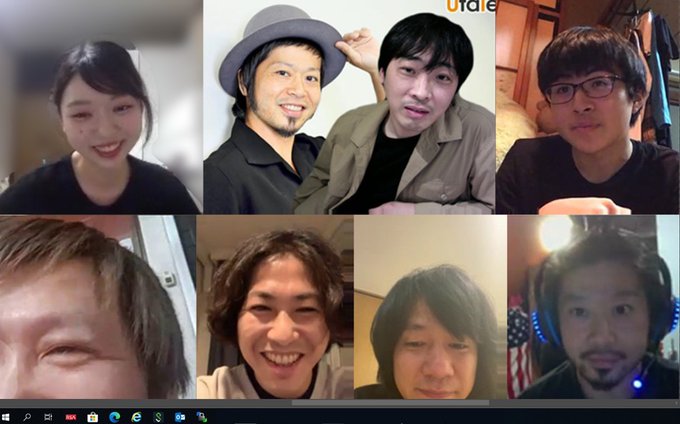Click the horizontal scrollbar thumb
This screenshot has height=424, width=680.
(390, 403)
